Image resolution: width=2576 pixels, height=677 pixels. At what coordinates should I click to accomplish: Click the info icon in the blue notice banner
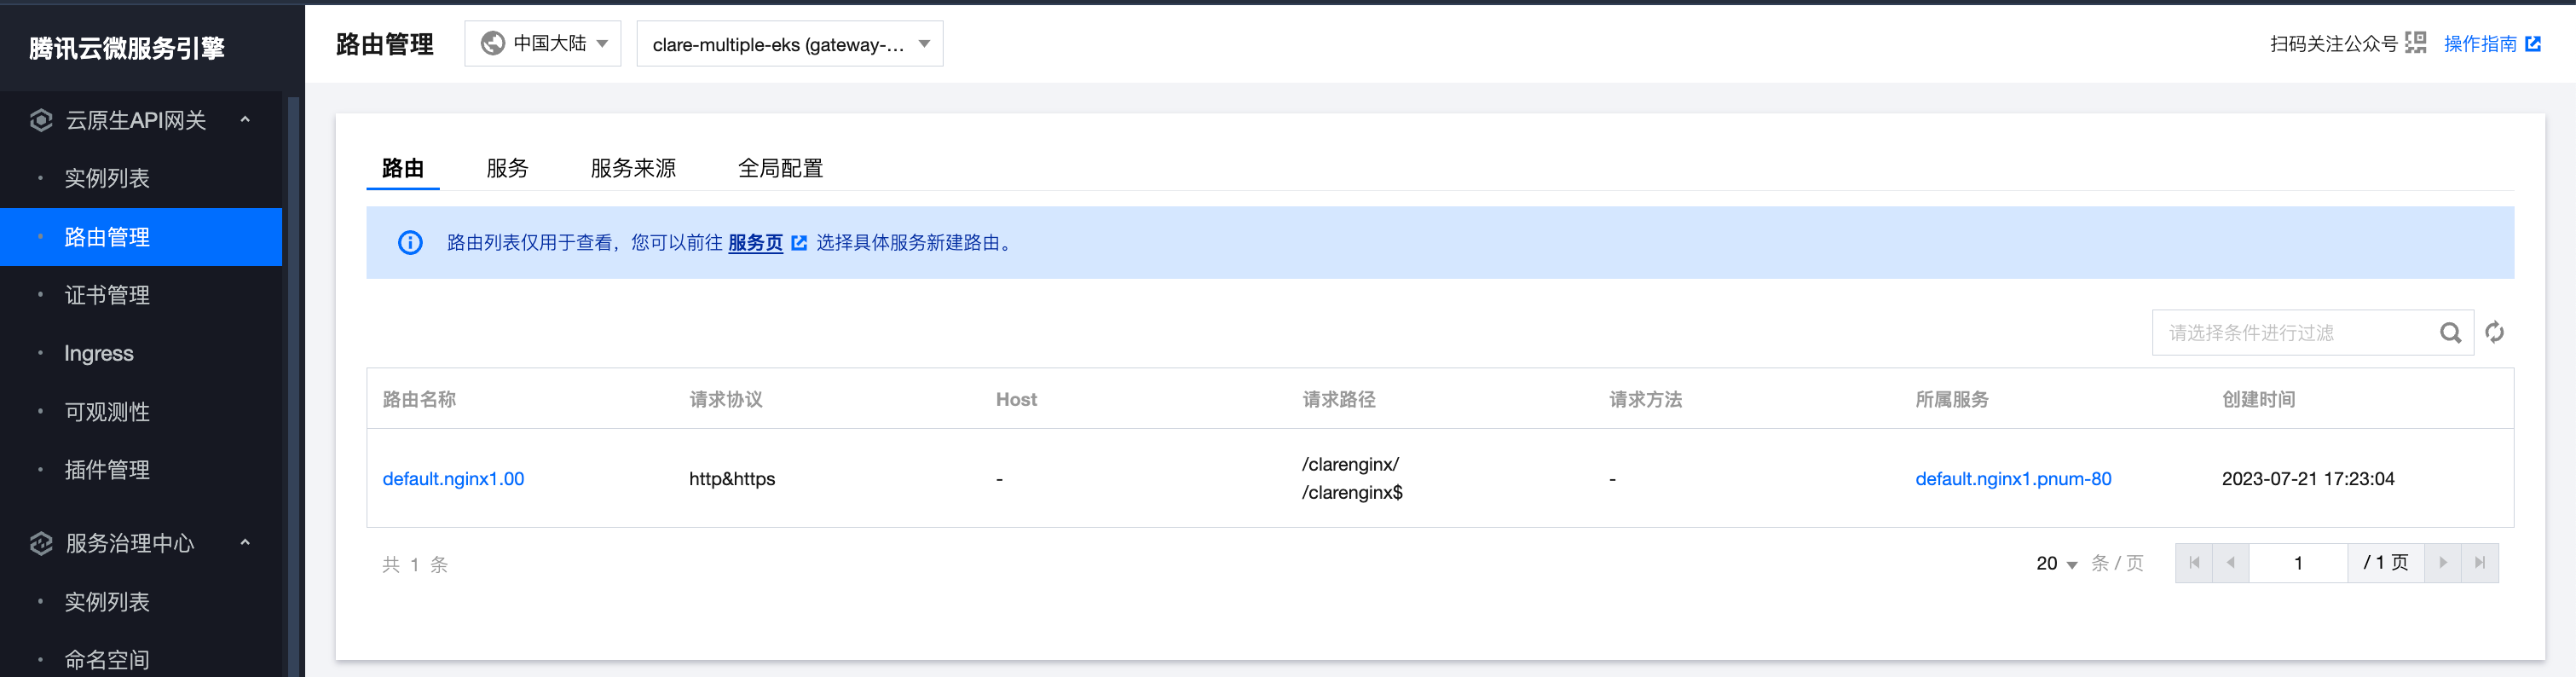point(410,242)
